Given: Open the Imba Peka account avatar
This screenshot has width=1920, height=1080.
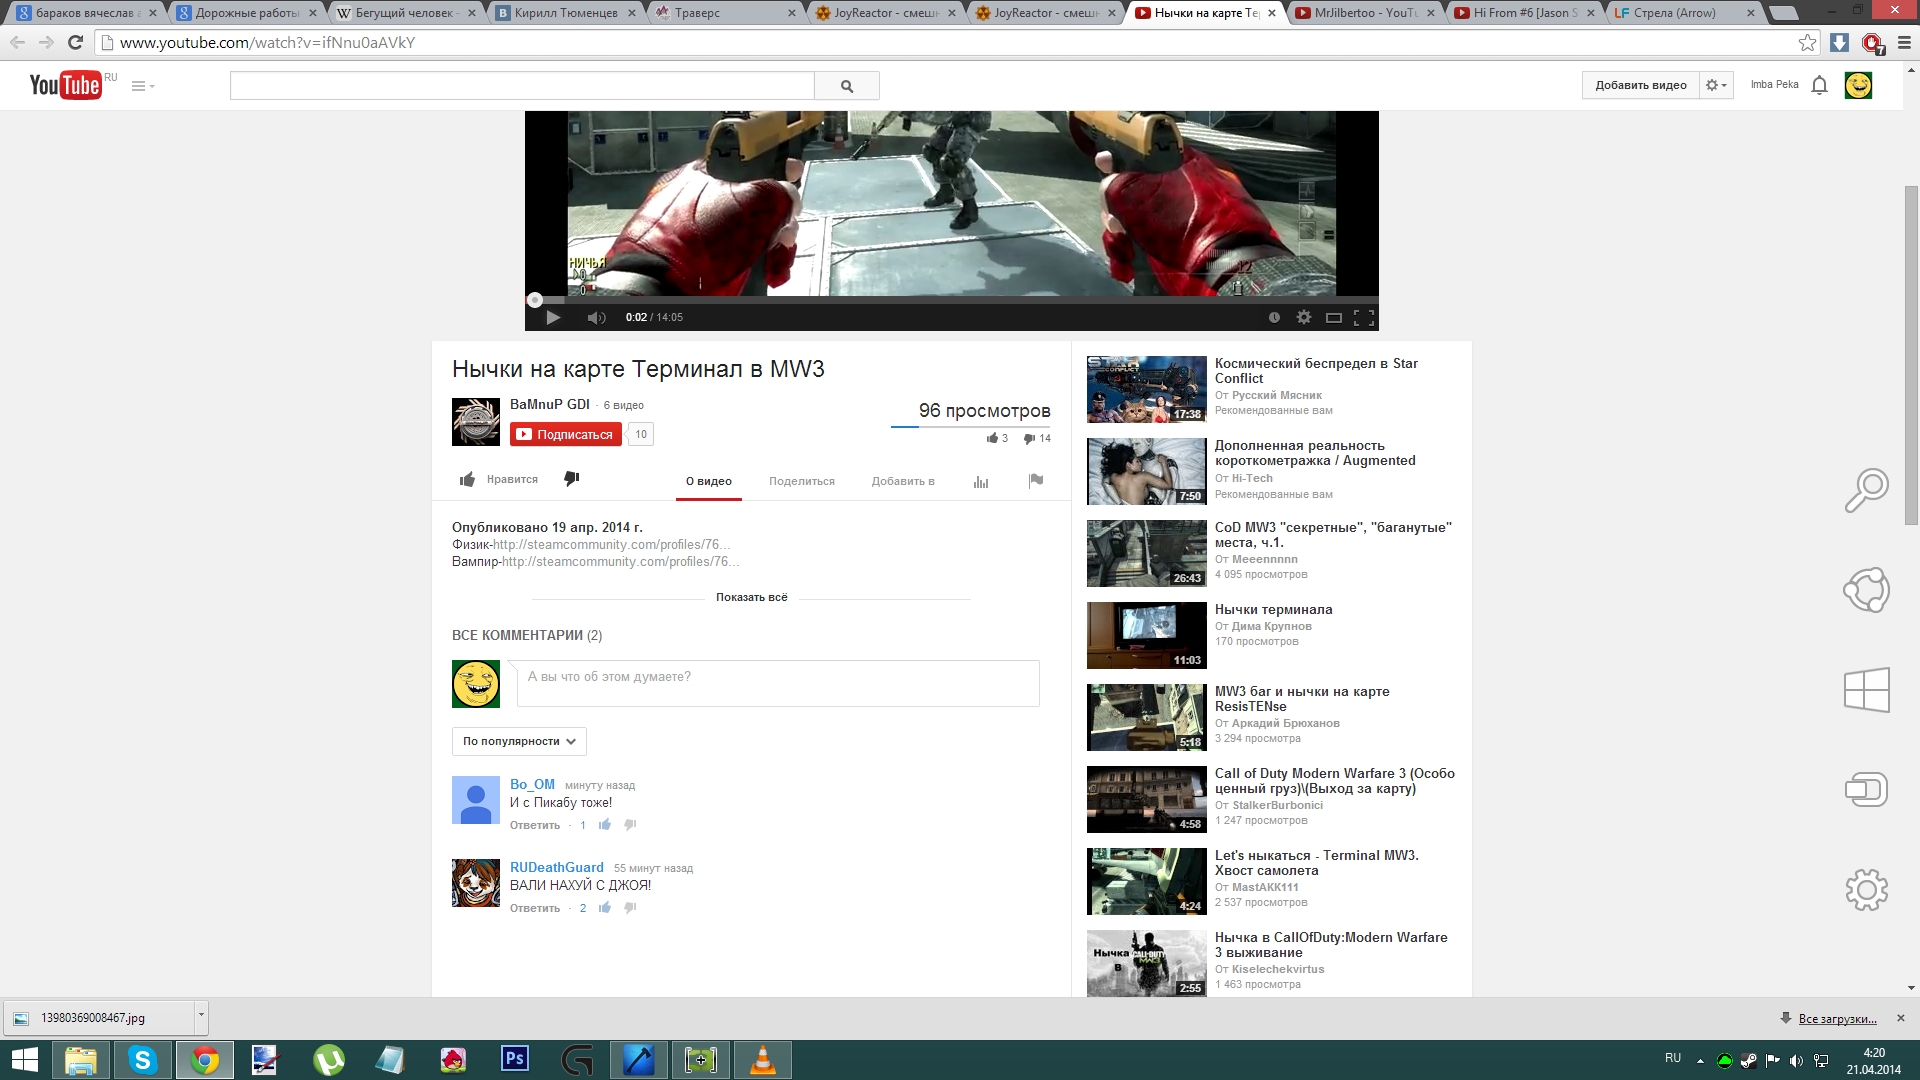Looking at the screenshot, I should pyautogui.click(x=1858, y=85).
